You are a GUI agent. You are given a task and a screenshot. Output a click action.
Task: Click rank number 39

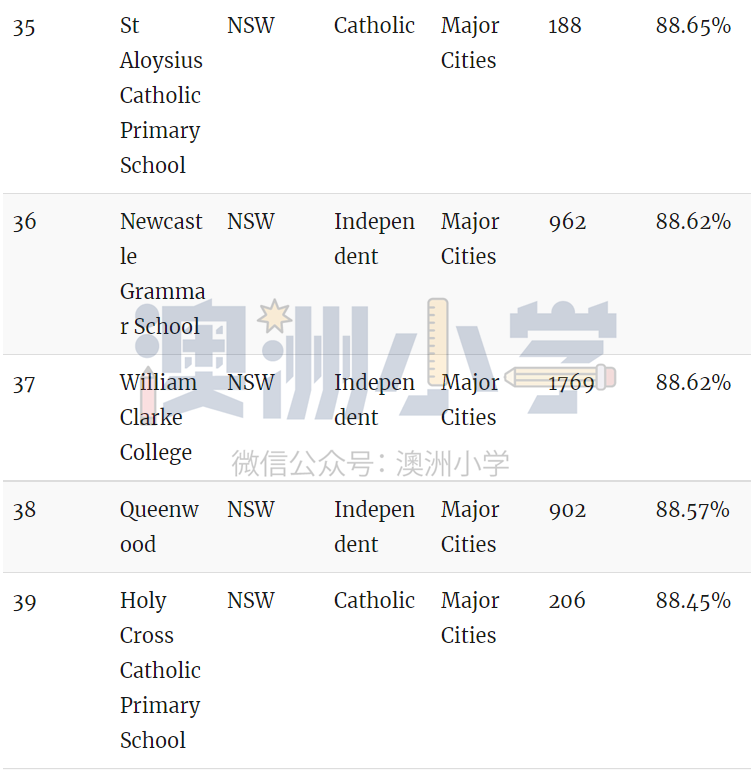click(25, 602)
